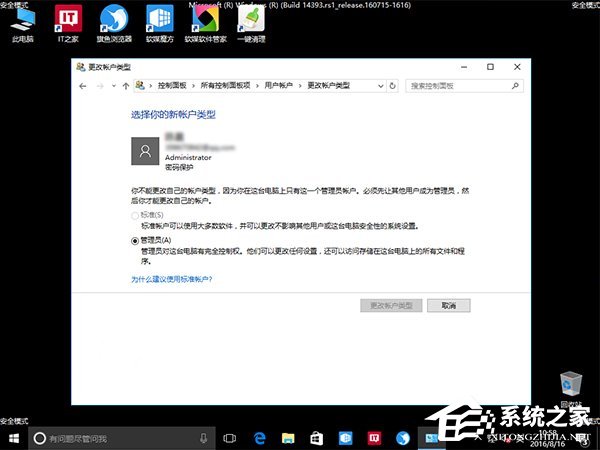Click the Cortana microphone icon
Viewport: 600px width, 450px height.
tap(204, 438)
